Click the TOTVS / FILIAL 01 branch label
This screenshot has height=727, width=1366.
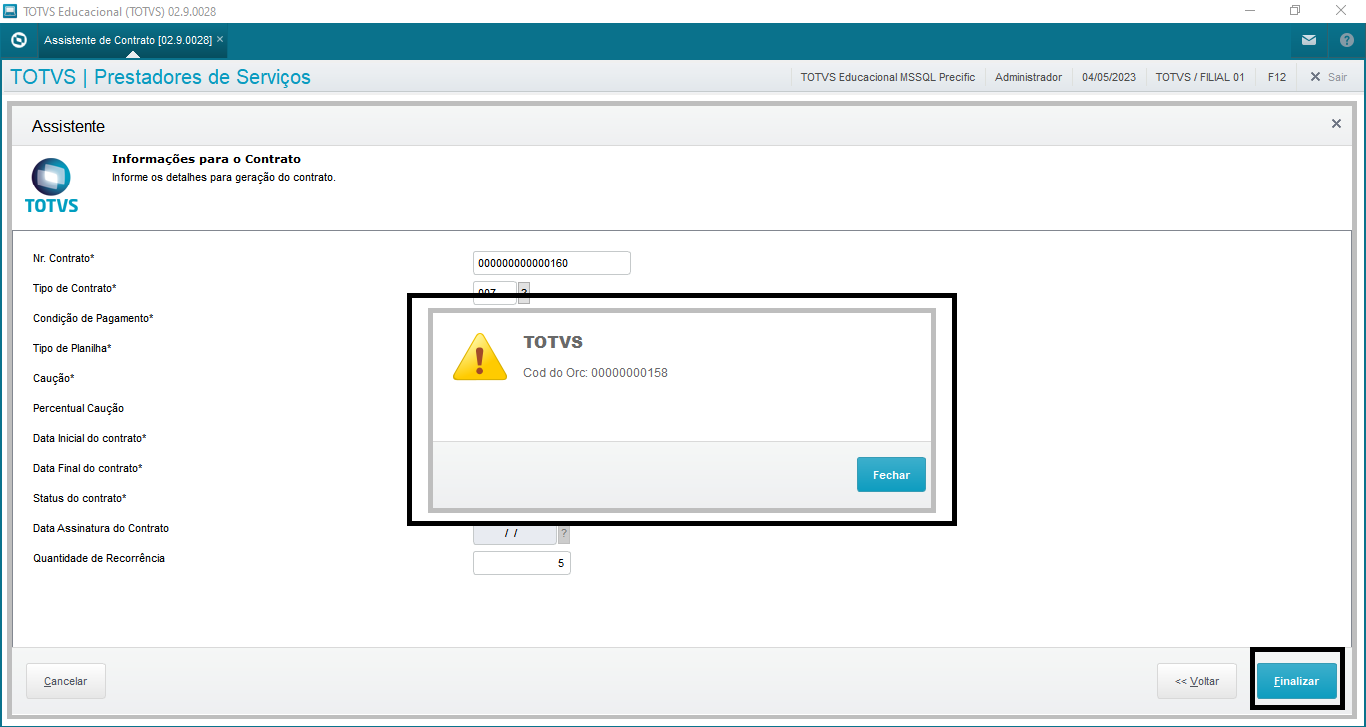(x=1200, y=77)
